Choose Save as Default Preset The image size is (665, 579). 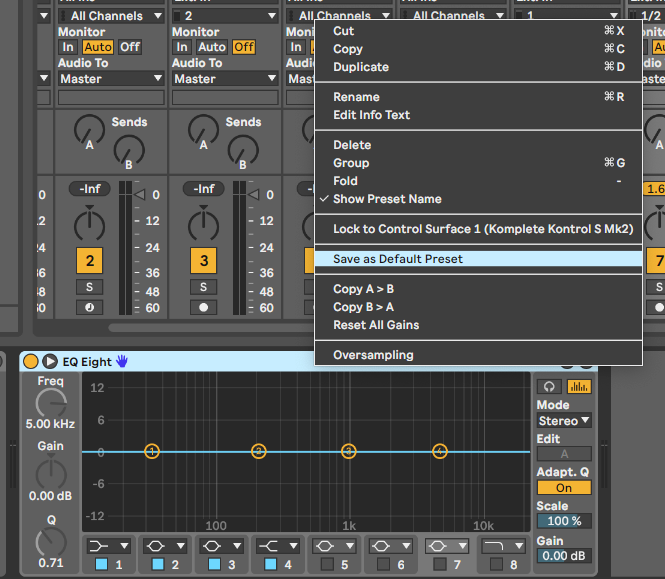tap(478, 259)
